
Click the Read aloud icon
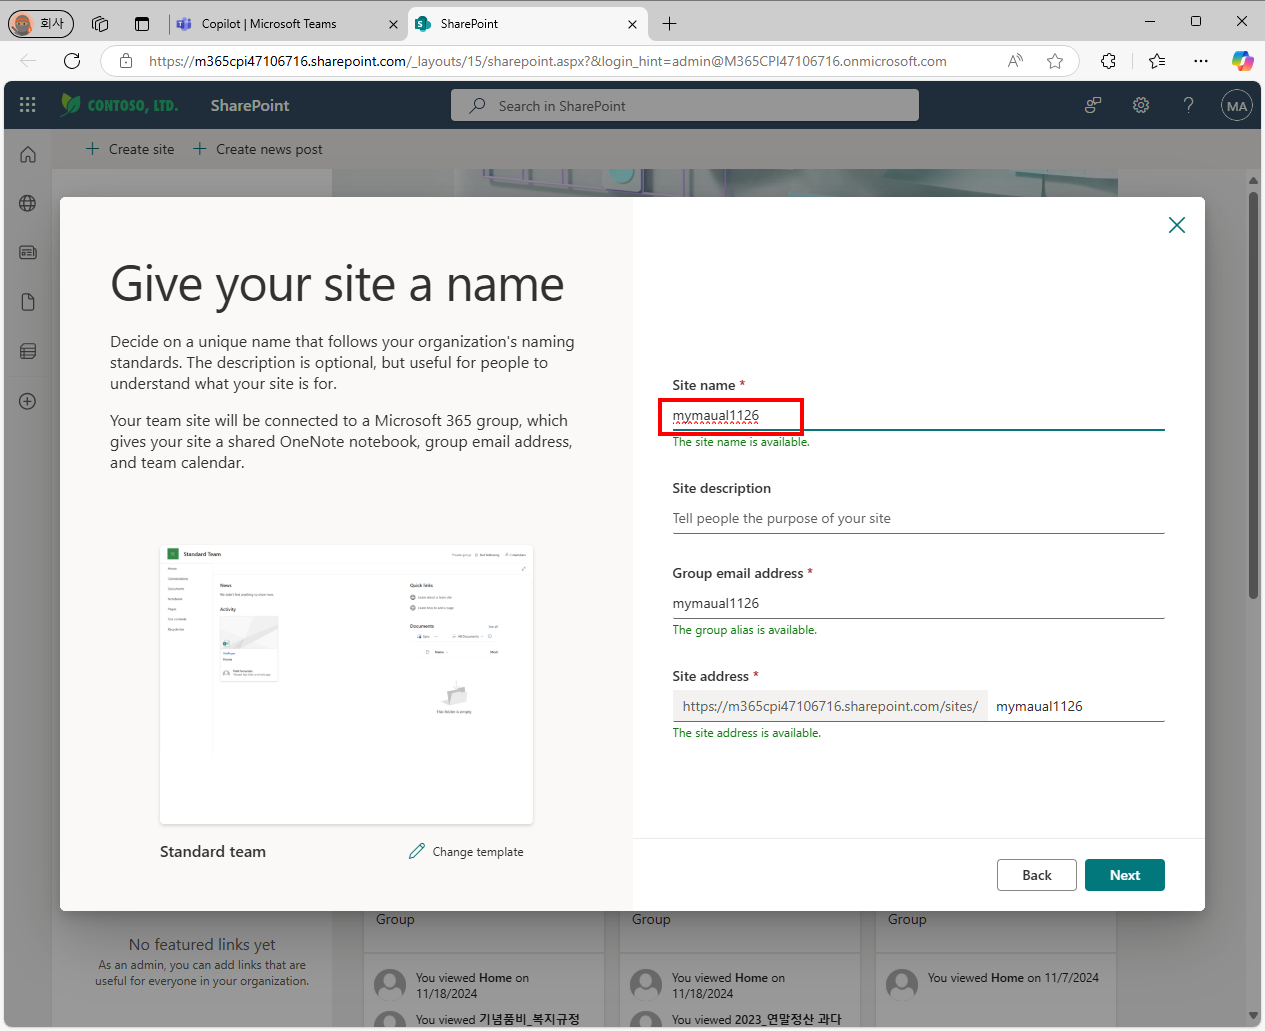(x=1015, y=61)
